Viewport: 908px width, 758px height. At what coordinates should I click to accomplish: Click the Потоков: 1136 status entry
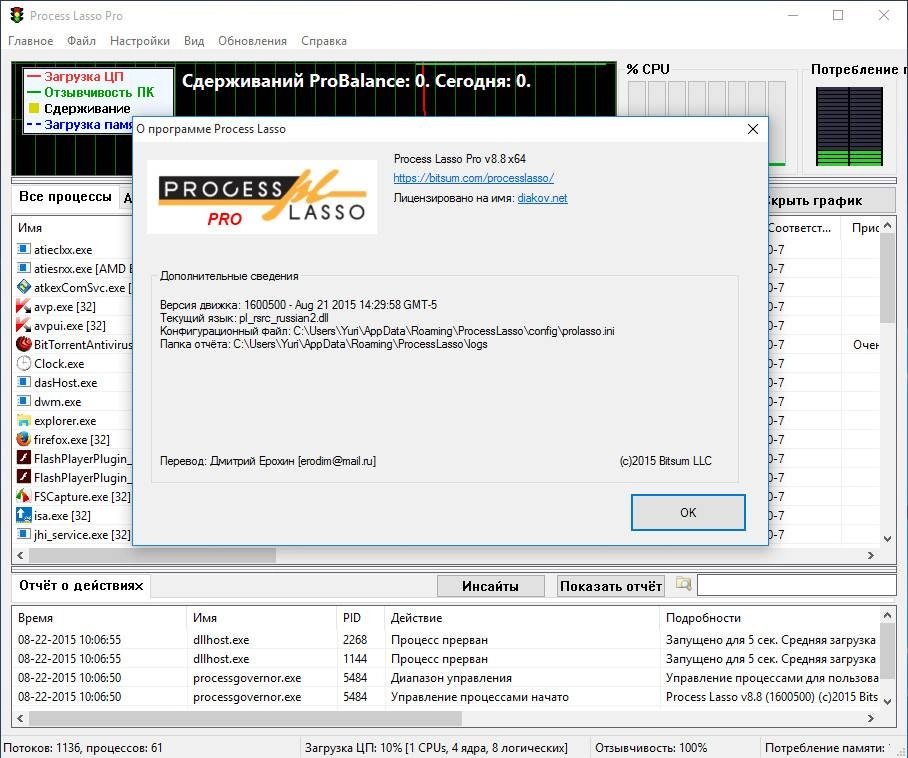coord(83,748)
